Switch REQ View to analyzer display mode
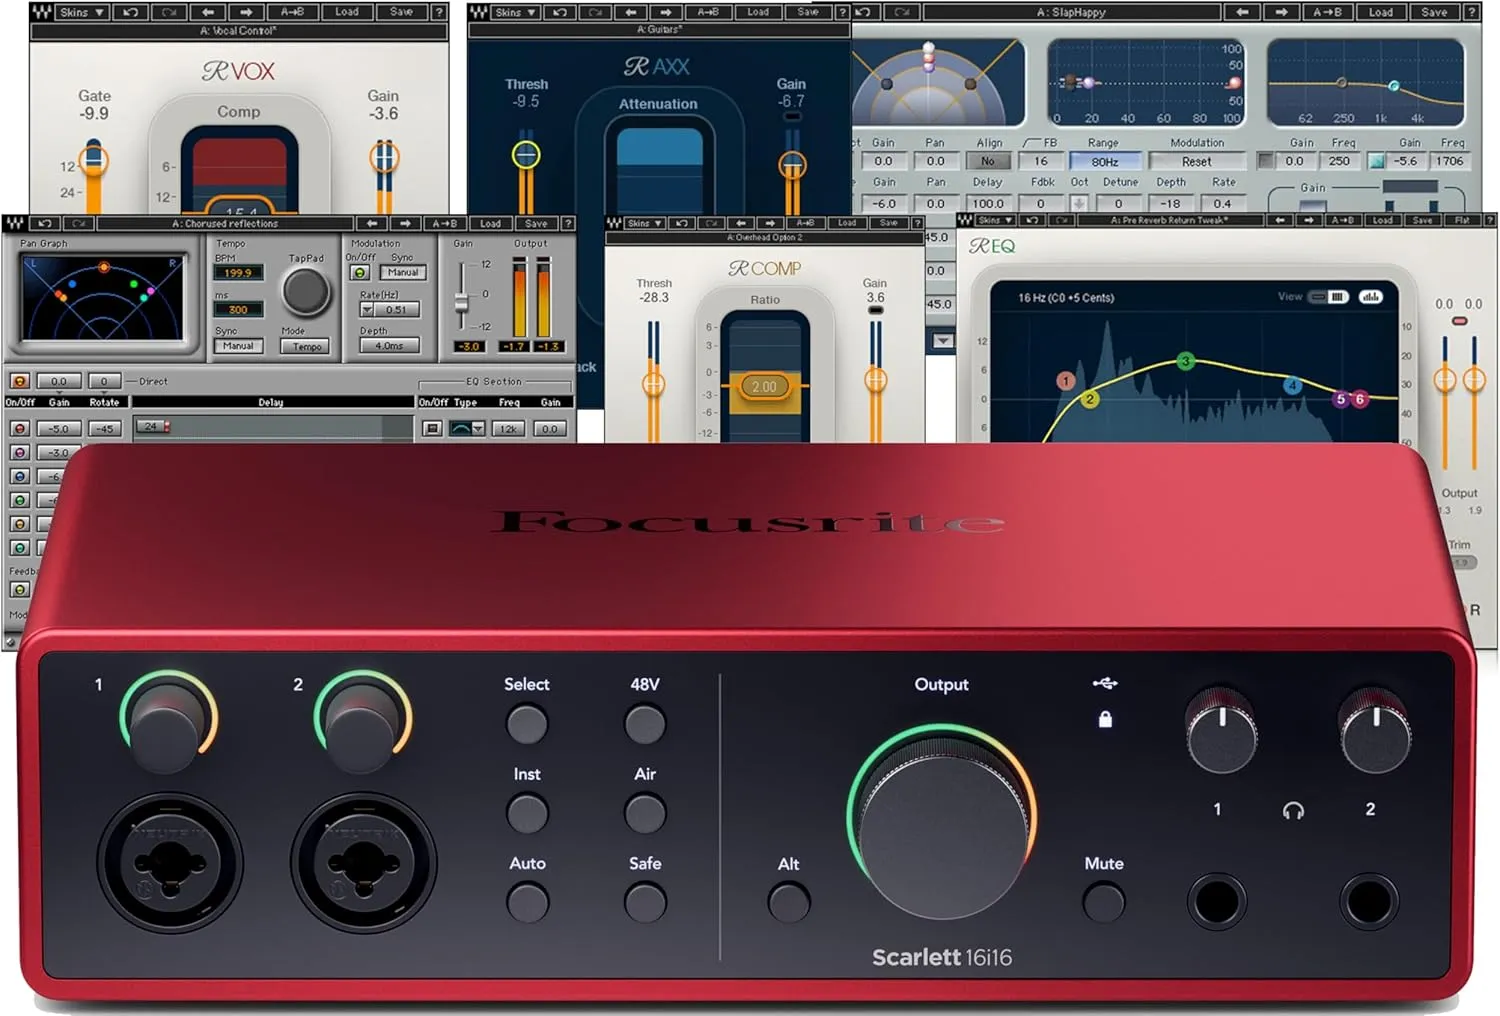 [1370, 296]
